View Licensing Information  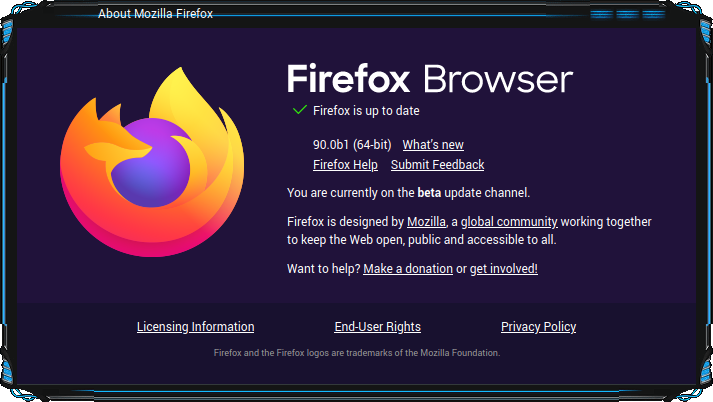pyautogui.click(x=195, y=327)
